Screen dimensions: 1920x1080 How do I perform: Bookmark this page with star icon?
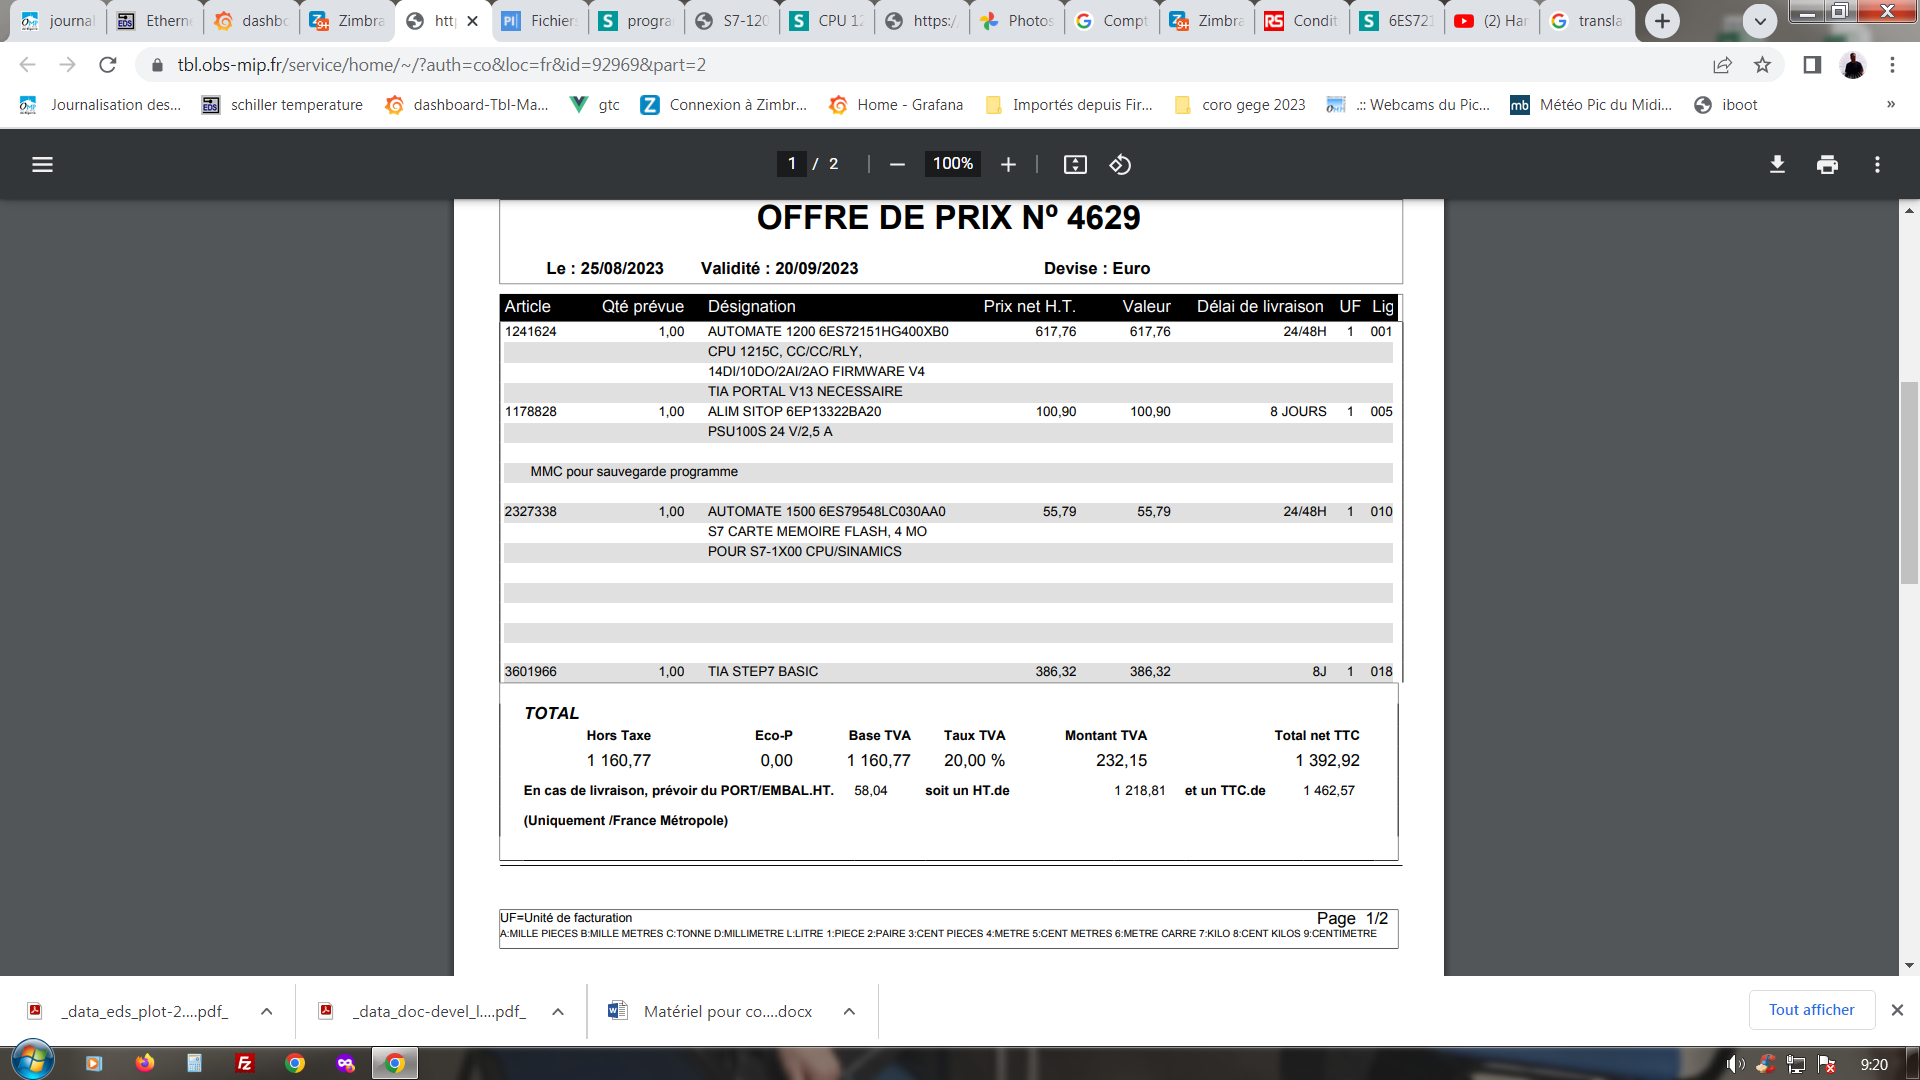(1762, 65)
